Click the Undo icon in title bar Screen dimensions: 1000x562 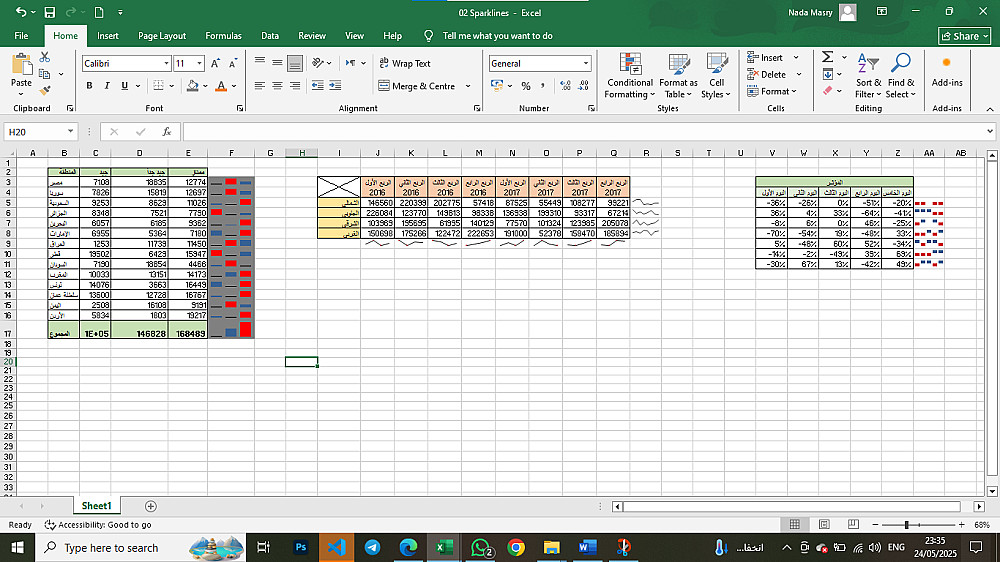coord(20,12)
